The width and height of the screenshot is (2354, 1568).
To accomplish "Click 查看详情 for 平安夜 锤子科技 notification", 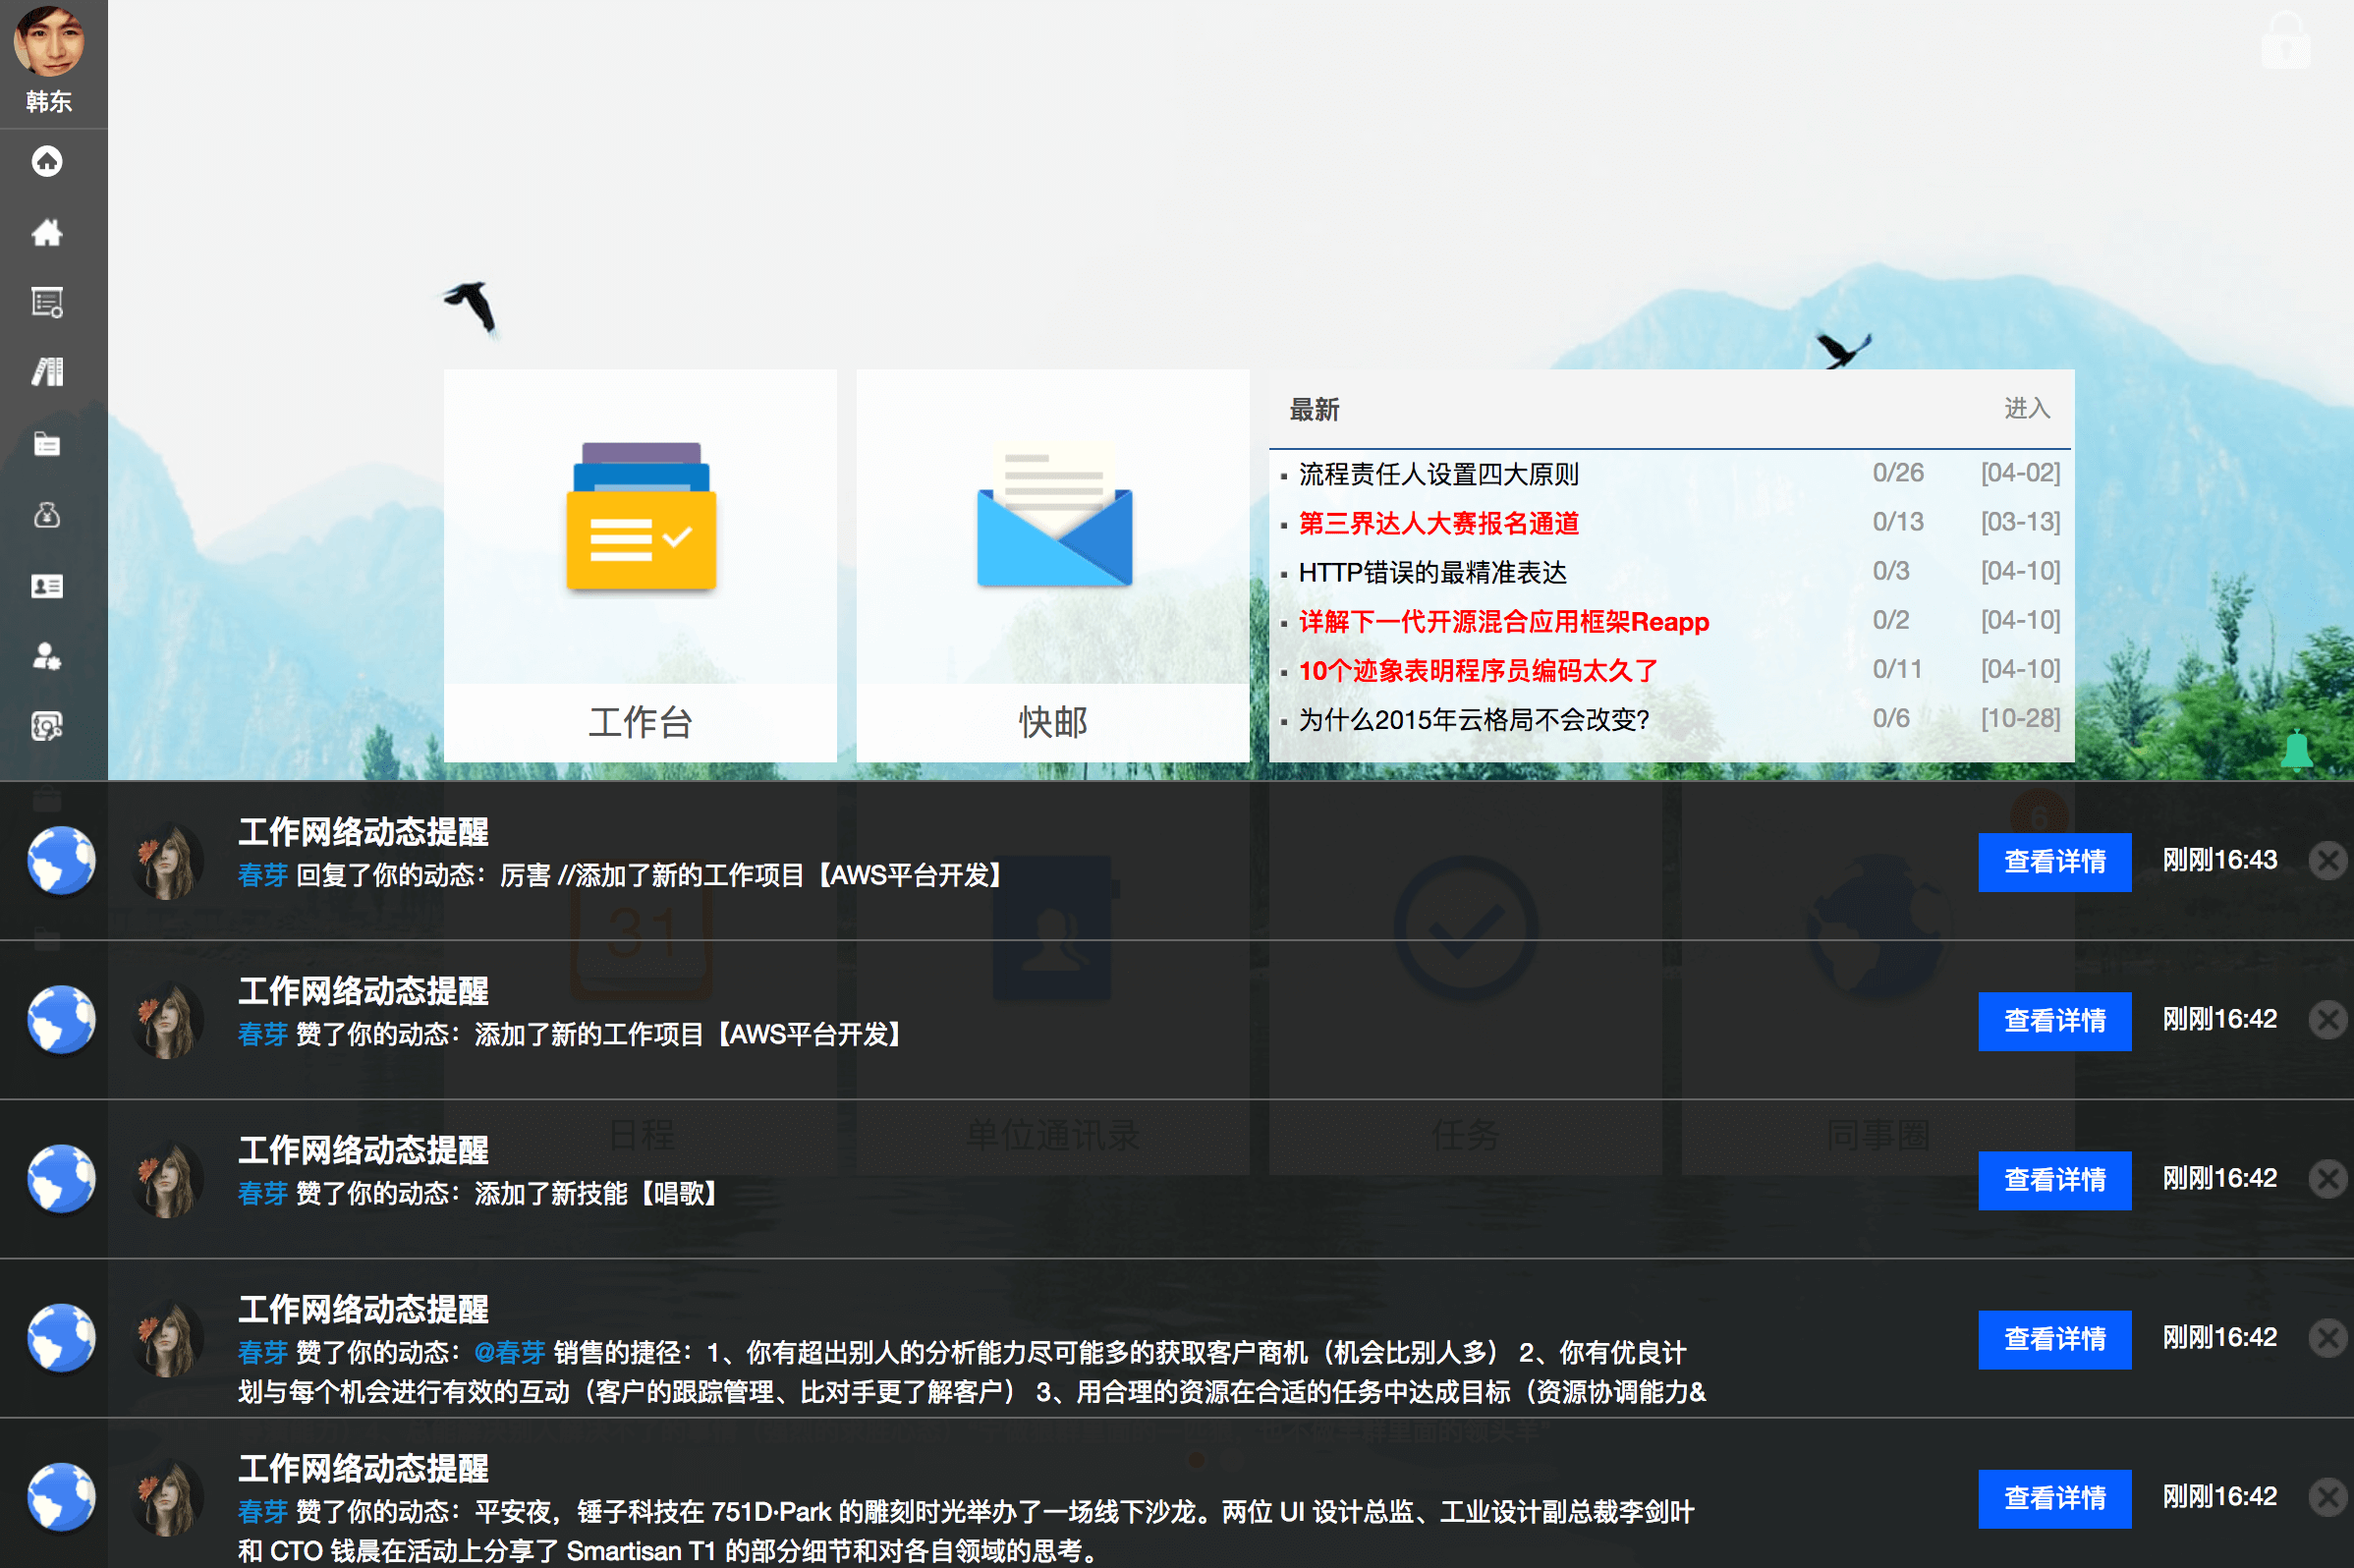I will click(x=2054, y=1497).
